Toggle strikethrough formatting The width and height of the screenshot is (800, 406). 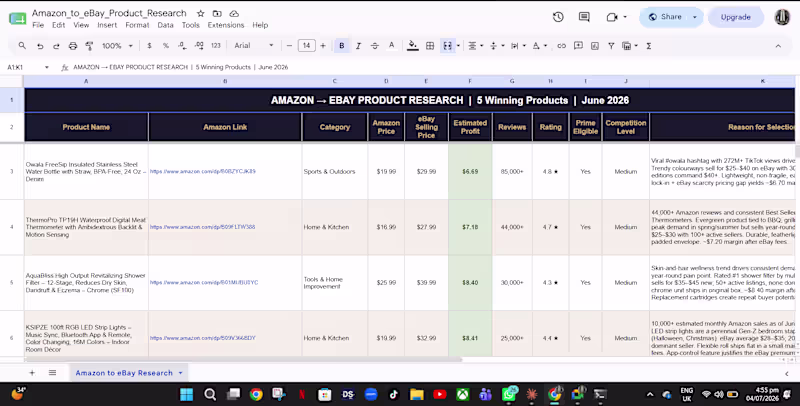[x=374, y=46]
